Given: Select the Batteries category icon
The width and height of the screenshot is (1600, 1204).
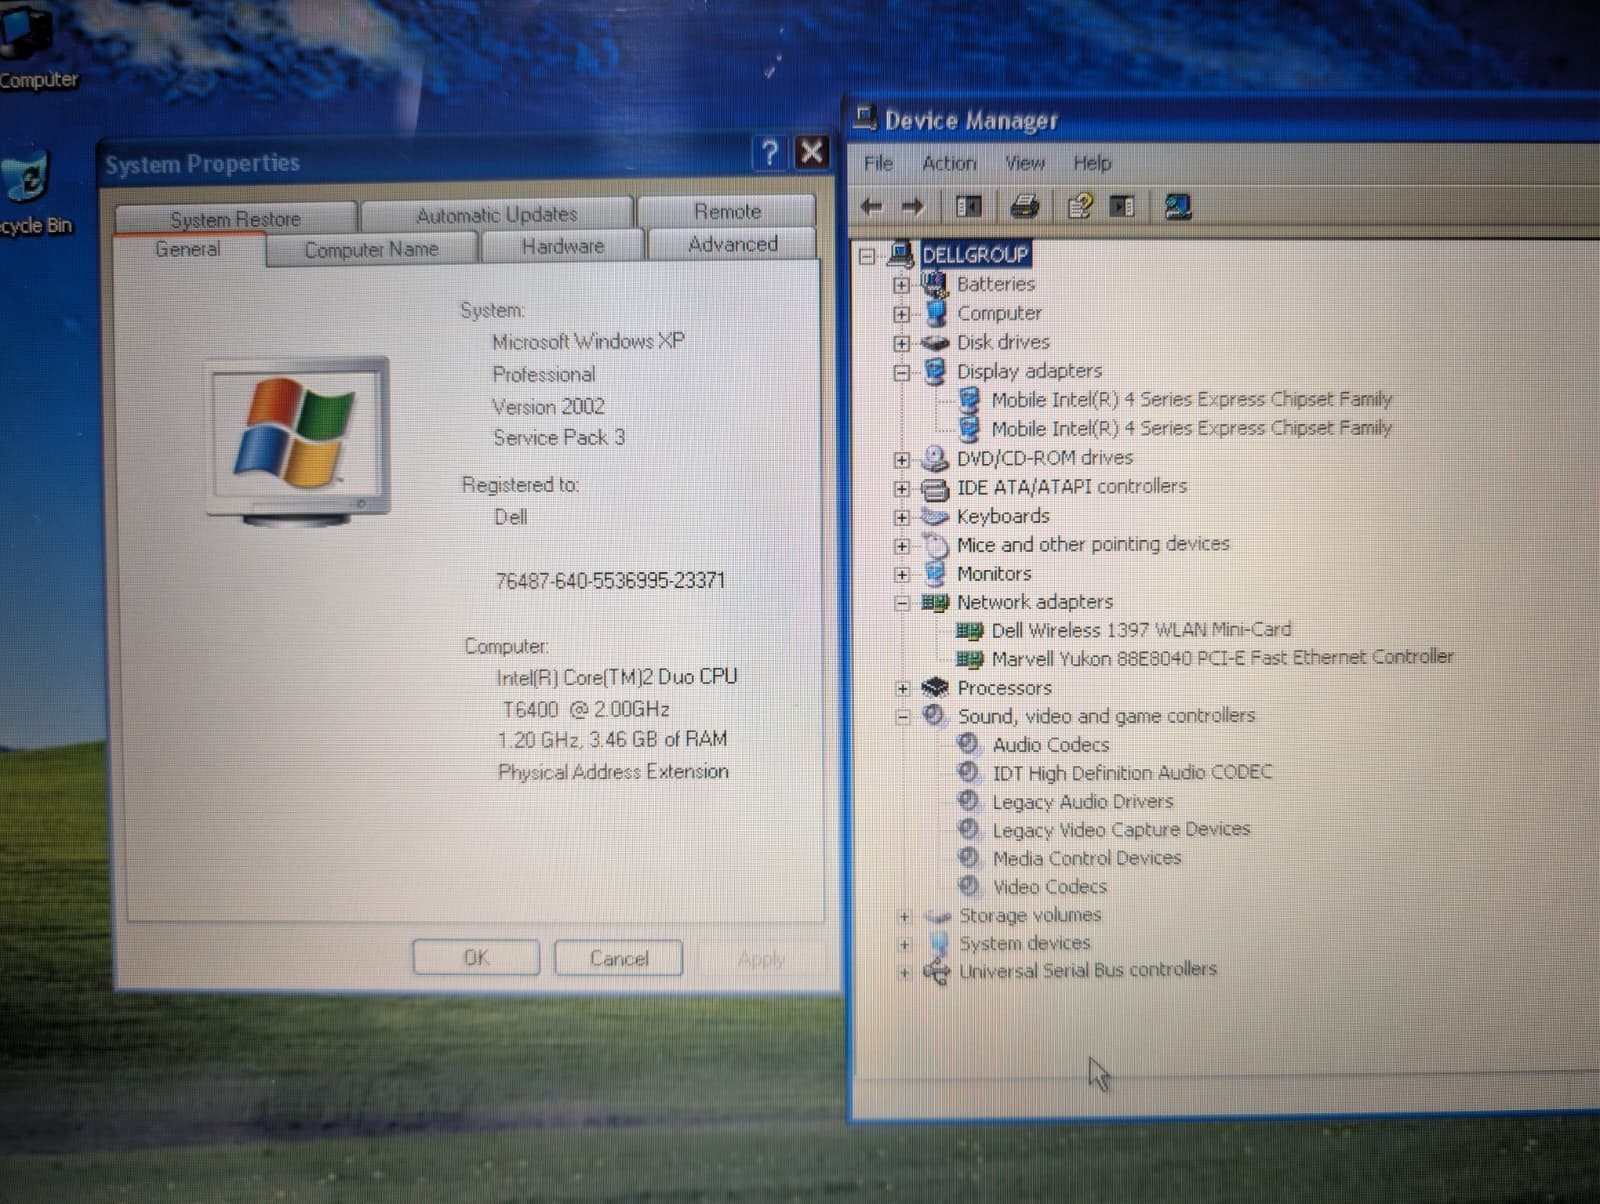Looking at the screenshot, I should (x=935, y=284).
